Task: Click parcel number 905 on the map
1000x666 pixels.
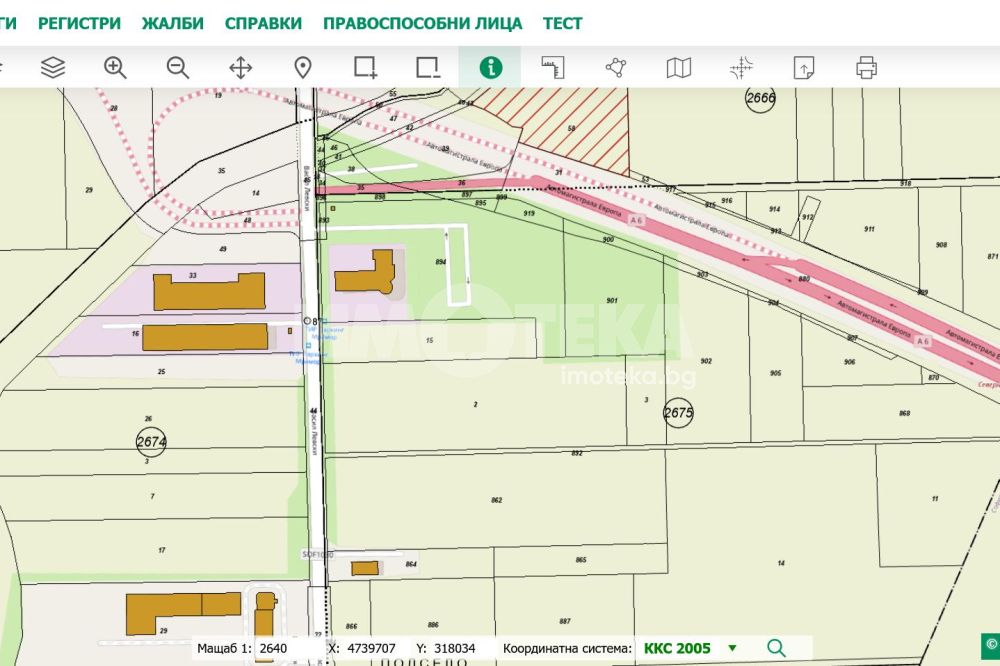Action: pos(775,373)
